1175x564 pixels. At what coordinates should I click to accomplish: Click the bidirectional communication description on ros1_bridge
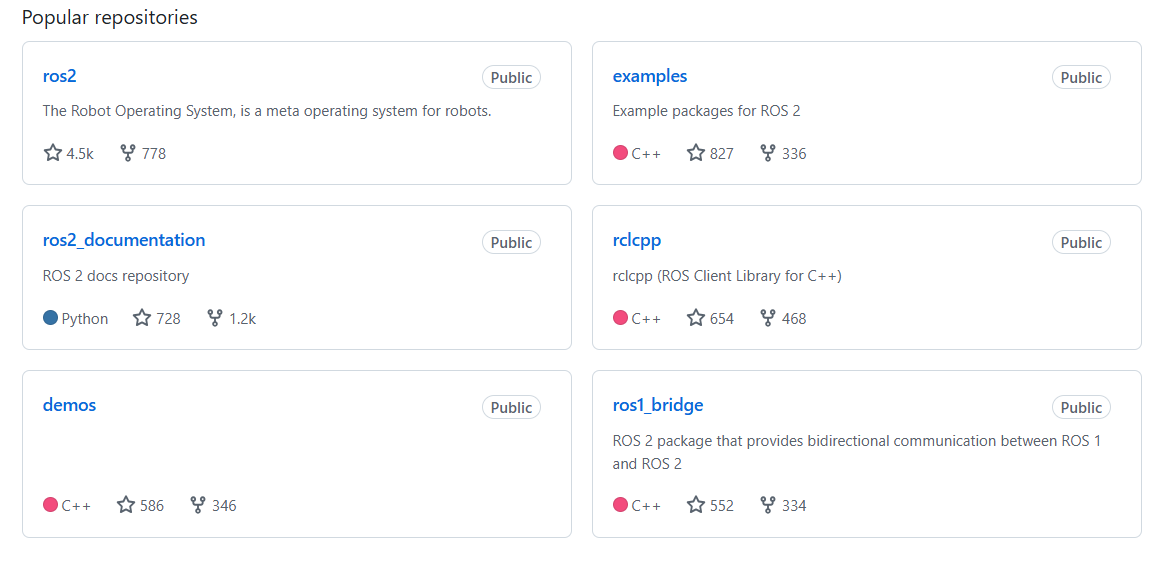click(857, 452)
